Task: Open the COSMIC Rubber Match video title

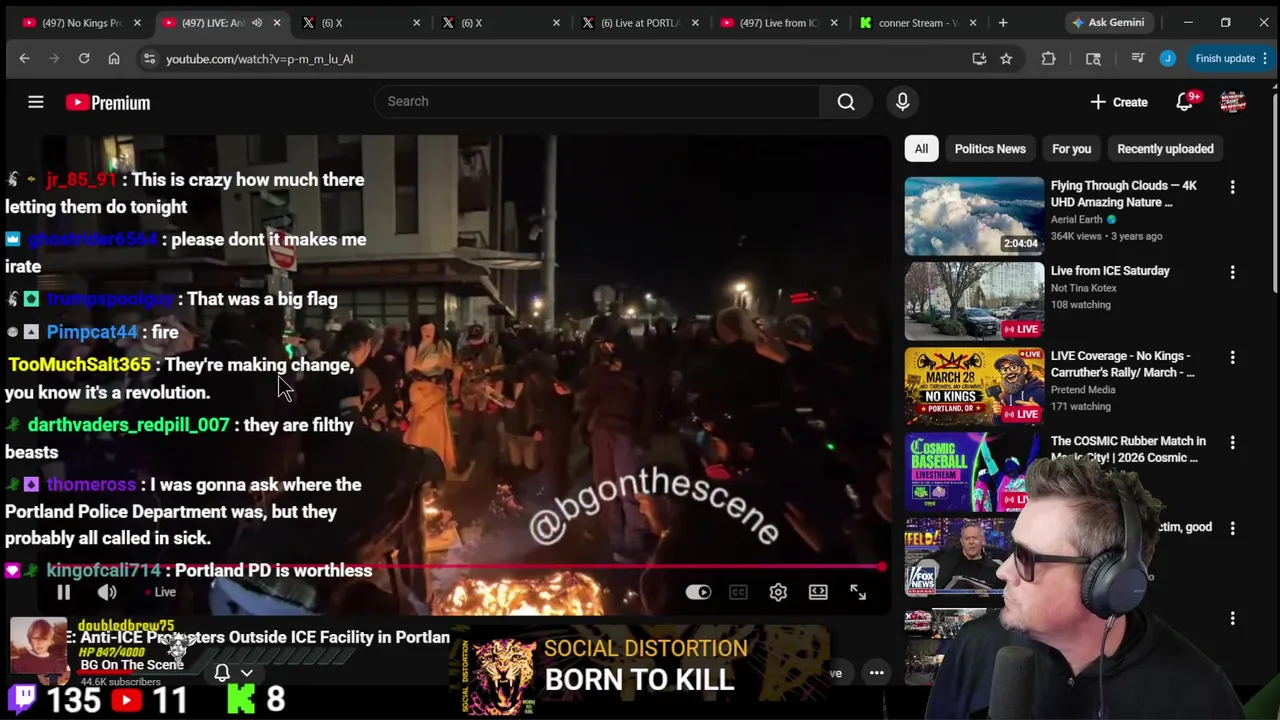Action: [1128, 449]
